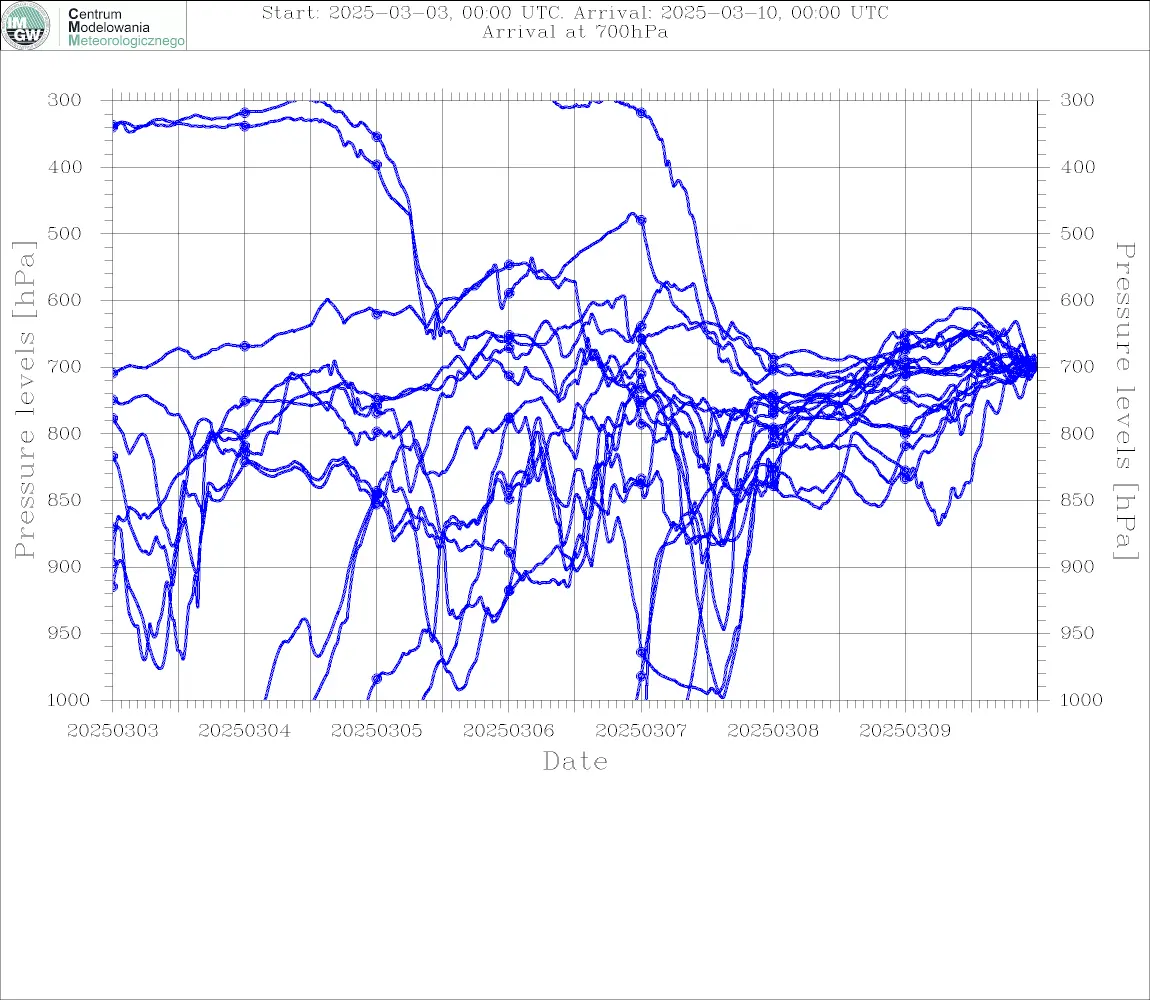Click the 20250309 date label
1150x1000 pixels.
coord(905,731)
